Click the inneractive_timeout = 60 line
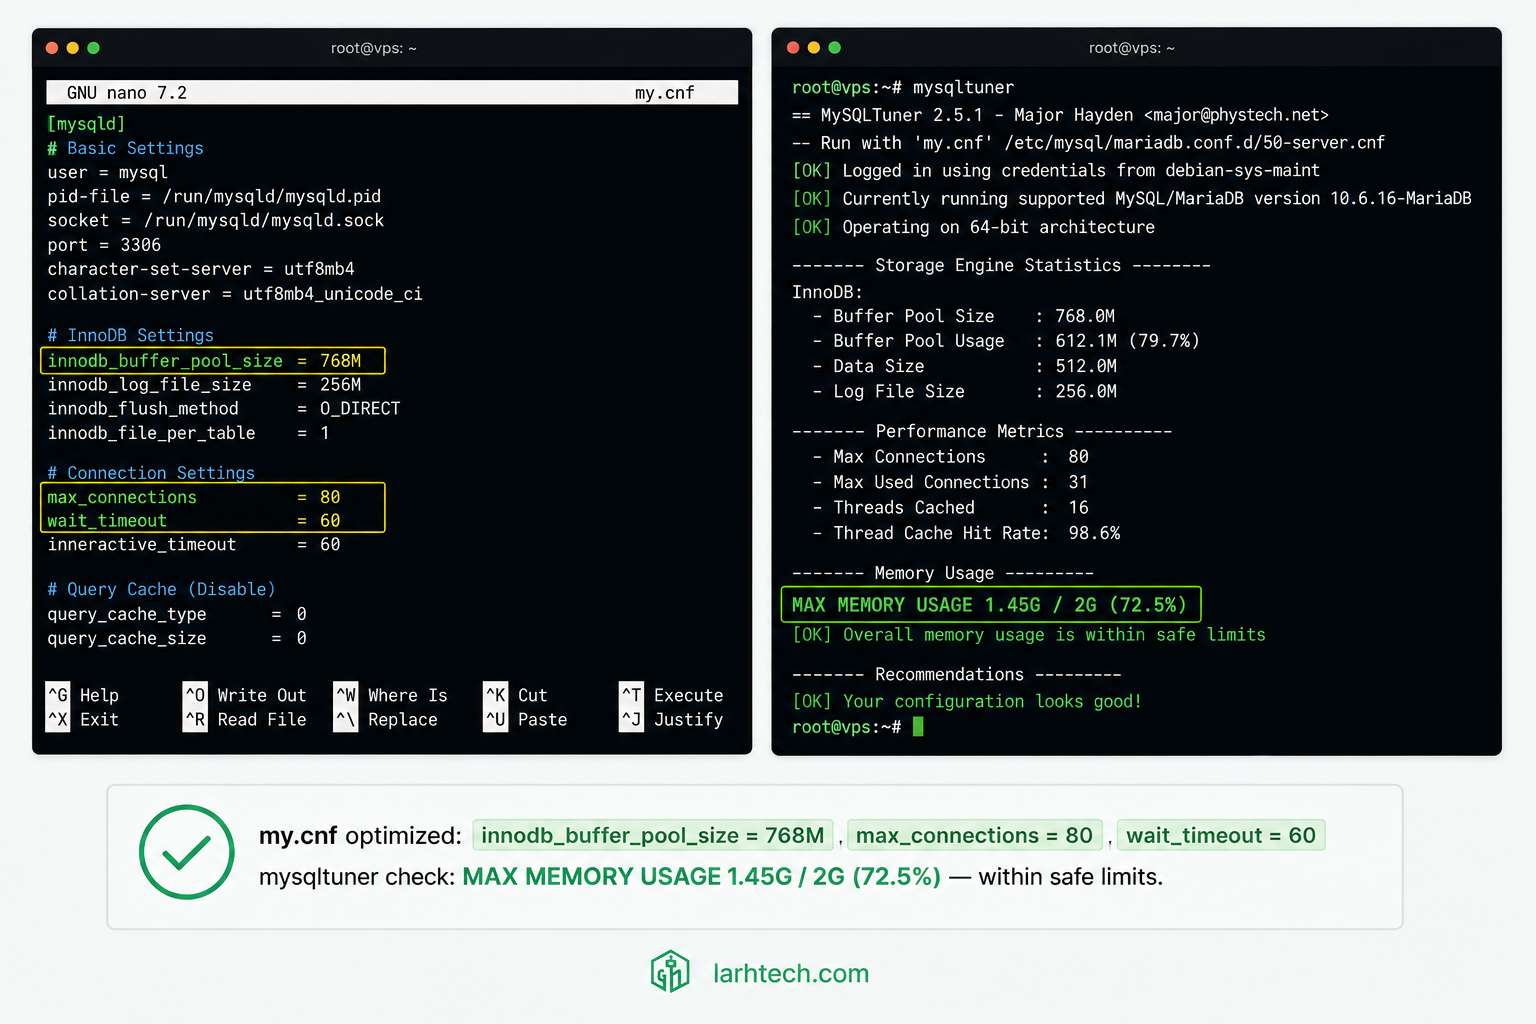This screenshot has height=1024, width=1536. tap(194, 545)
